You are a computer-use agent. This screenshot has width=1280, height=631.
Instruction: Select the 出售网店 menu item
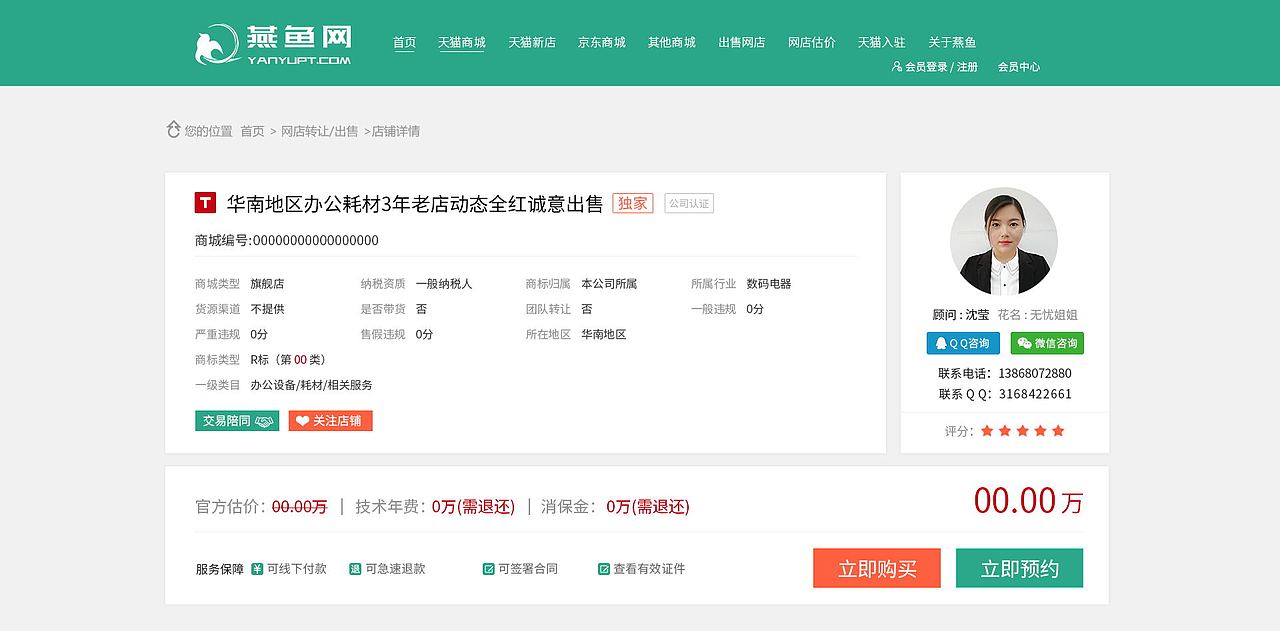pos(741,43)
